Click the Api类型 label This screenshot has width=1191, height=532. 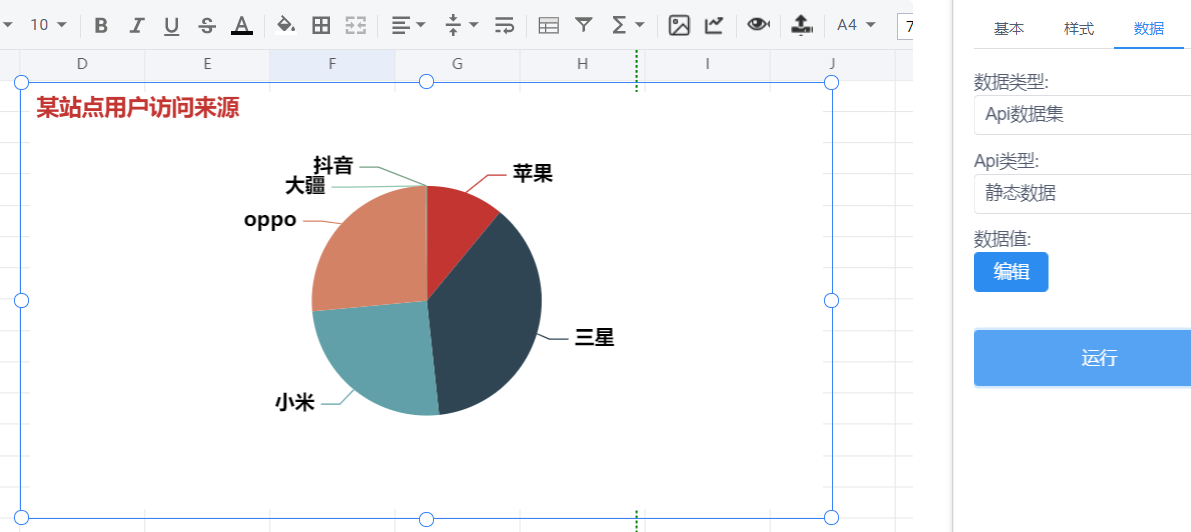[1006, 161]
